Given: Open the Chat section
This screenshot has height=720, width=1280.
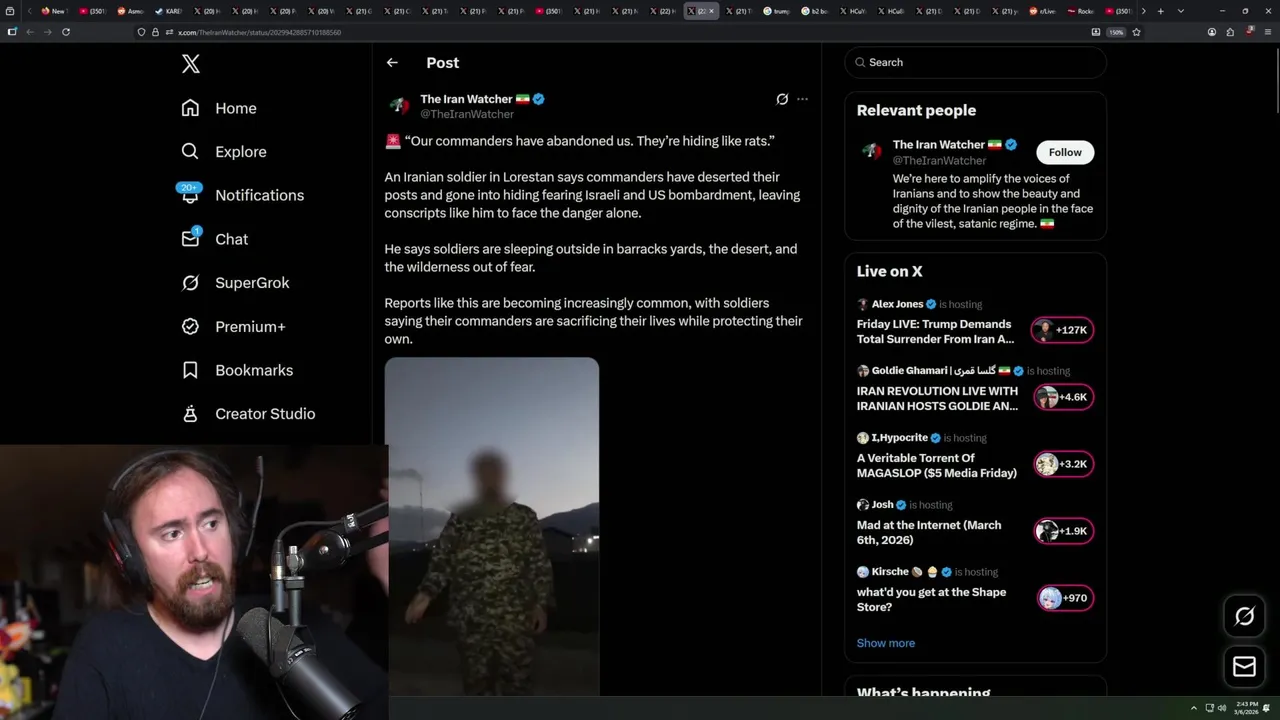Looking at the screenshot, I should click(x=214, y=239).
